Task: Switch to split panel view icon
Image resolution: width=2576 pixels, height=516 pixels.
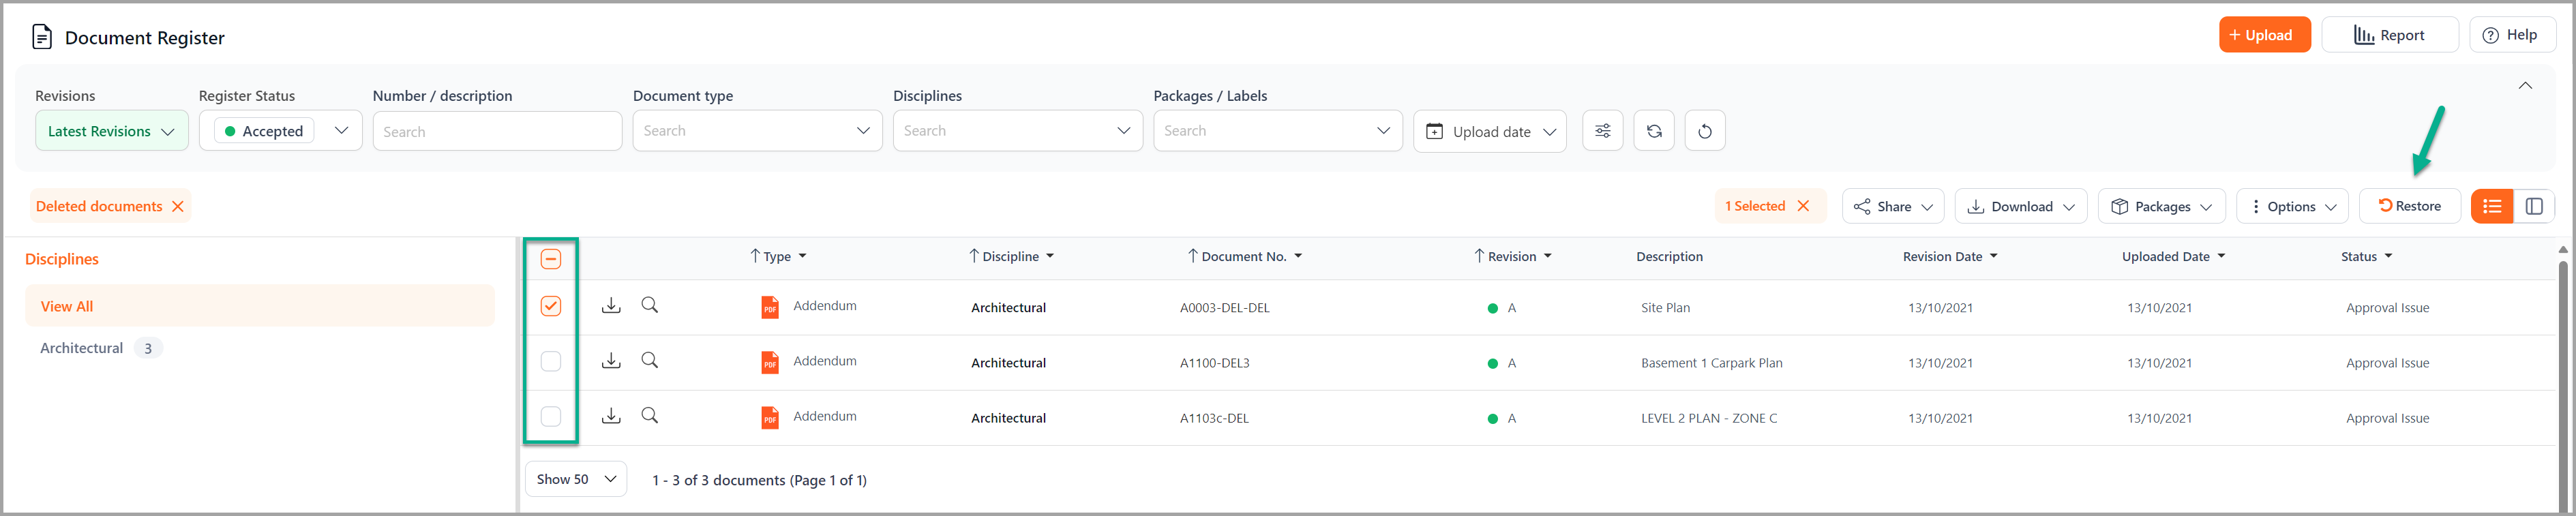Action: point(2534,206)
